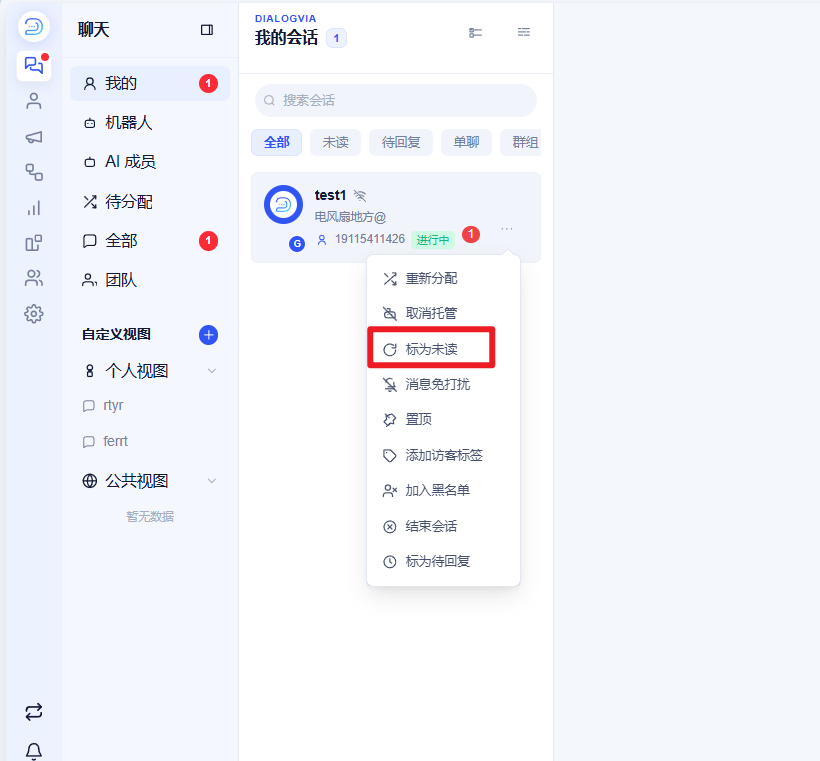Open 待分配 in the chat sidebar
Viewport: 820px width, 761px height.
[150, 201]
